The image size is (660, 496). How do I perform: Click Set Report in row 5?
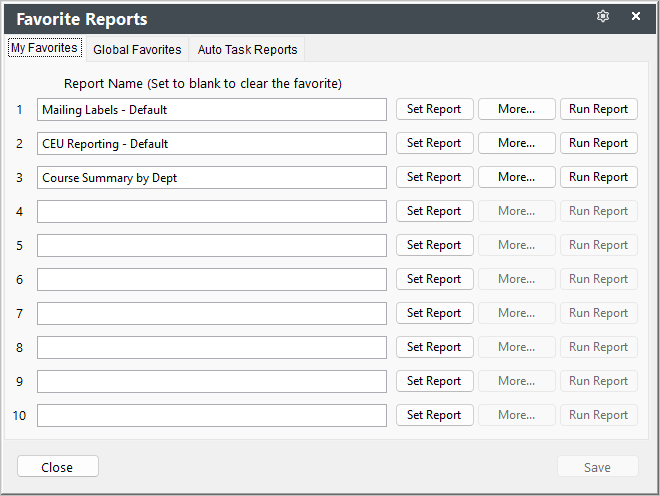(434, 245)
